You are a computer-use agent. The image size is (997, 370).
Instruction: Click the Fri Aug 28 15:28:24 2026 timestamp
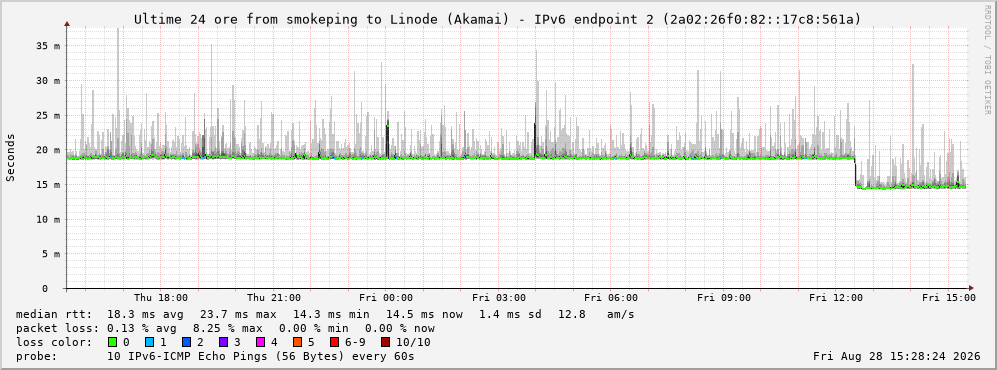coord(897,356)
